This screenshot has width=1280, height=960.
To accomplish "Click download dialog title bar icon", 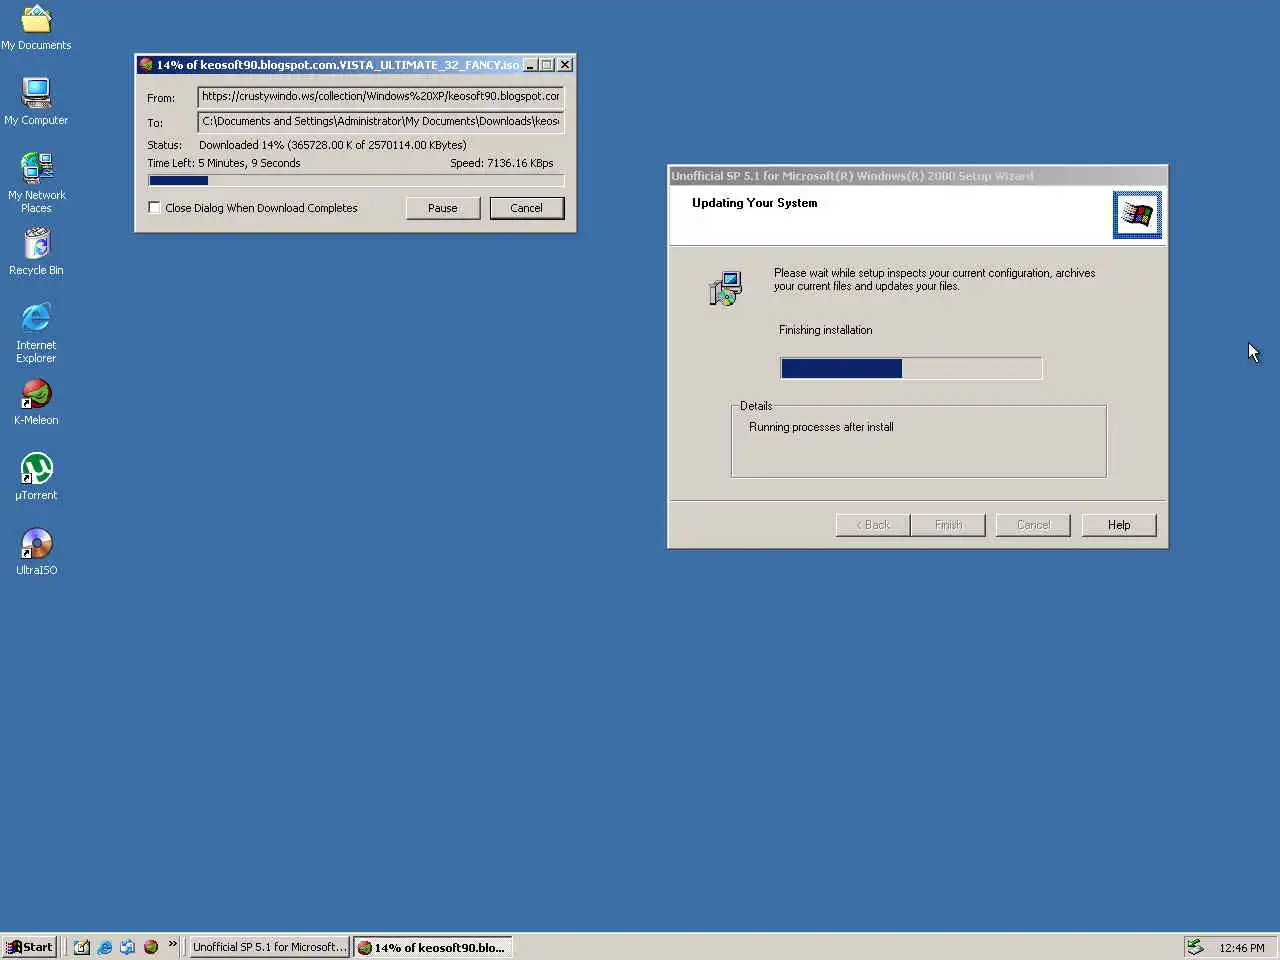I will (146, 65).
